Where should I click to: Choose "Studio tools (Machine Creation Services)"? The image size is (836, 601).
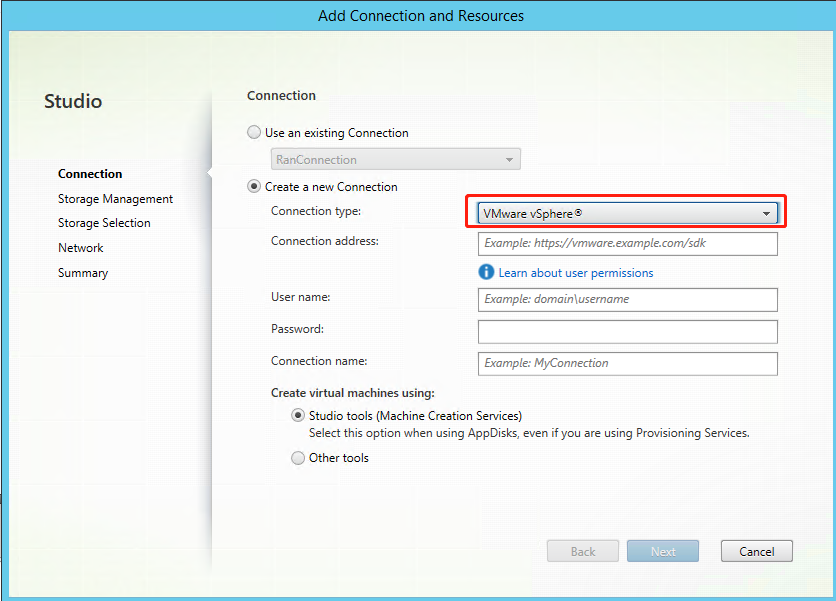click(298, 415)
